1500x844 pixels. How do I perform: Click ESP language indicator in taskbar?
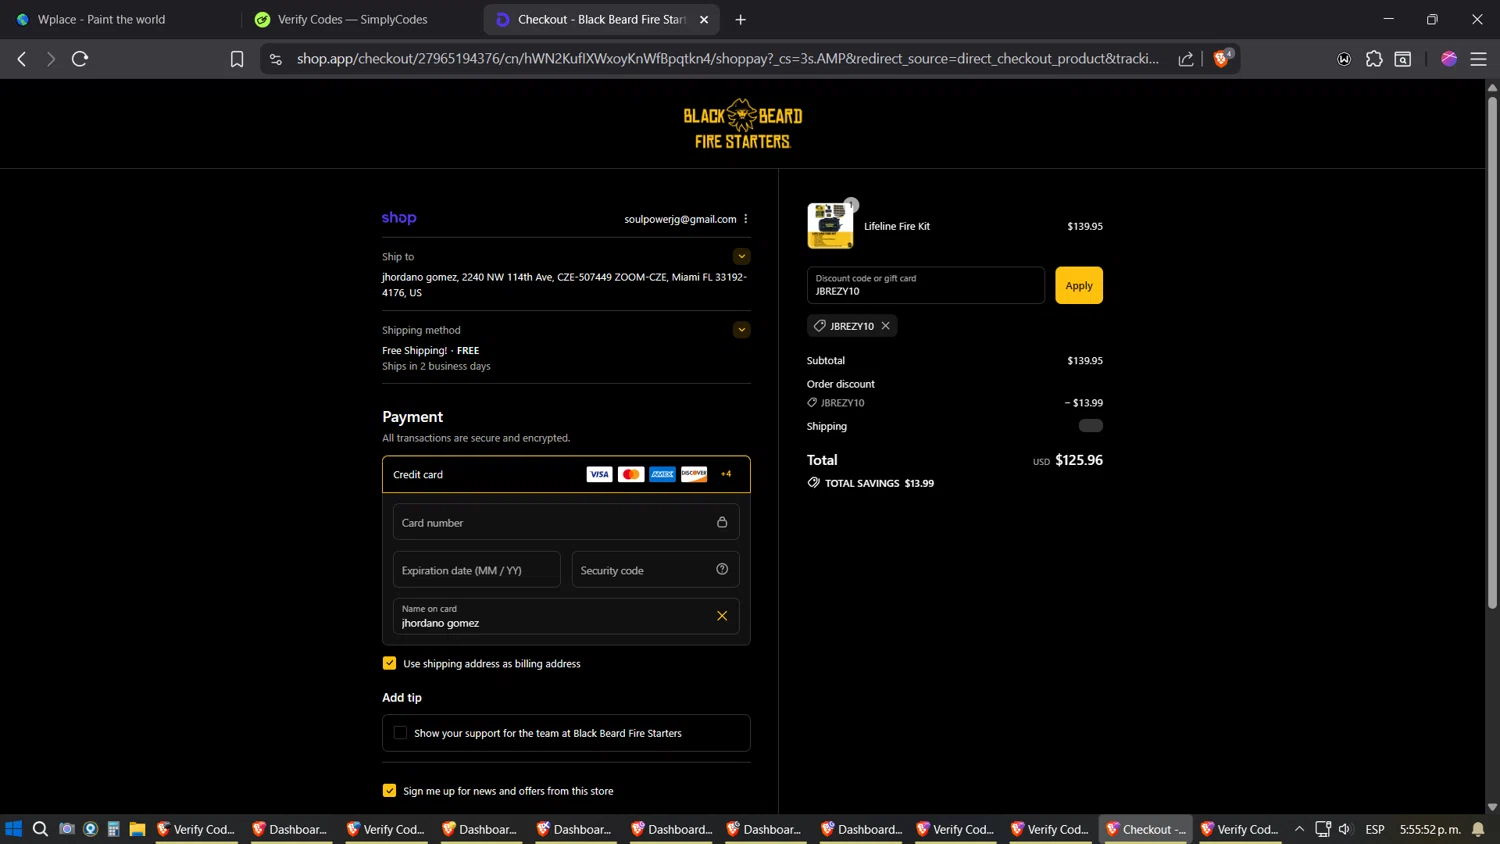pos(1375,829)
